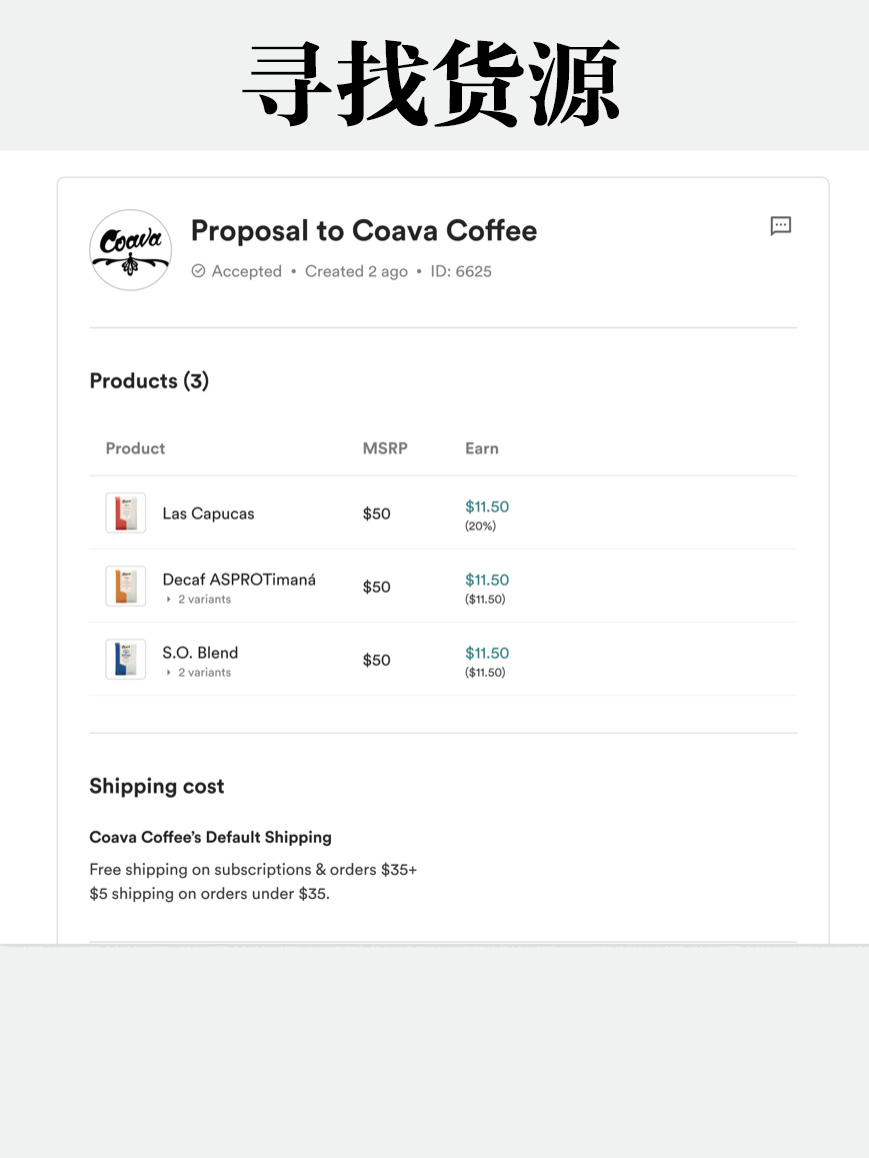
Task: Click the Las Capucas $11.50 earn amount
Action: (x=487, y=507)
